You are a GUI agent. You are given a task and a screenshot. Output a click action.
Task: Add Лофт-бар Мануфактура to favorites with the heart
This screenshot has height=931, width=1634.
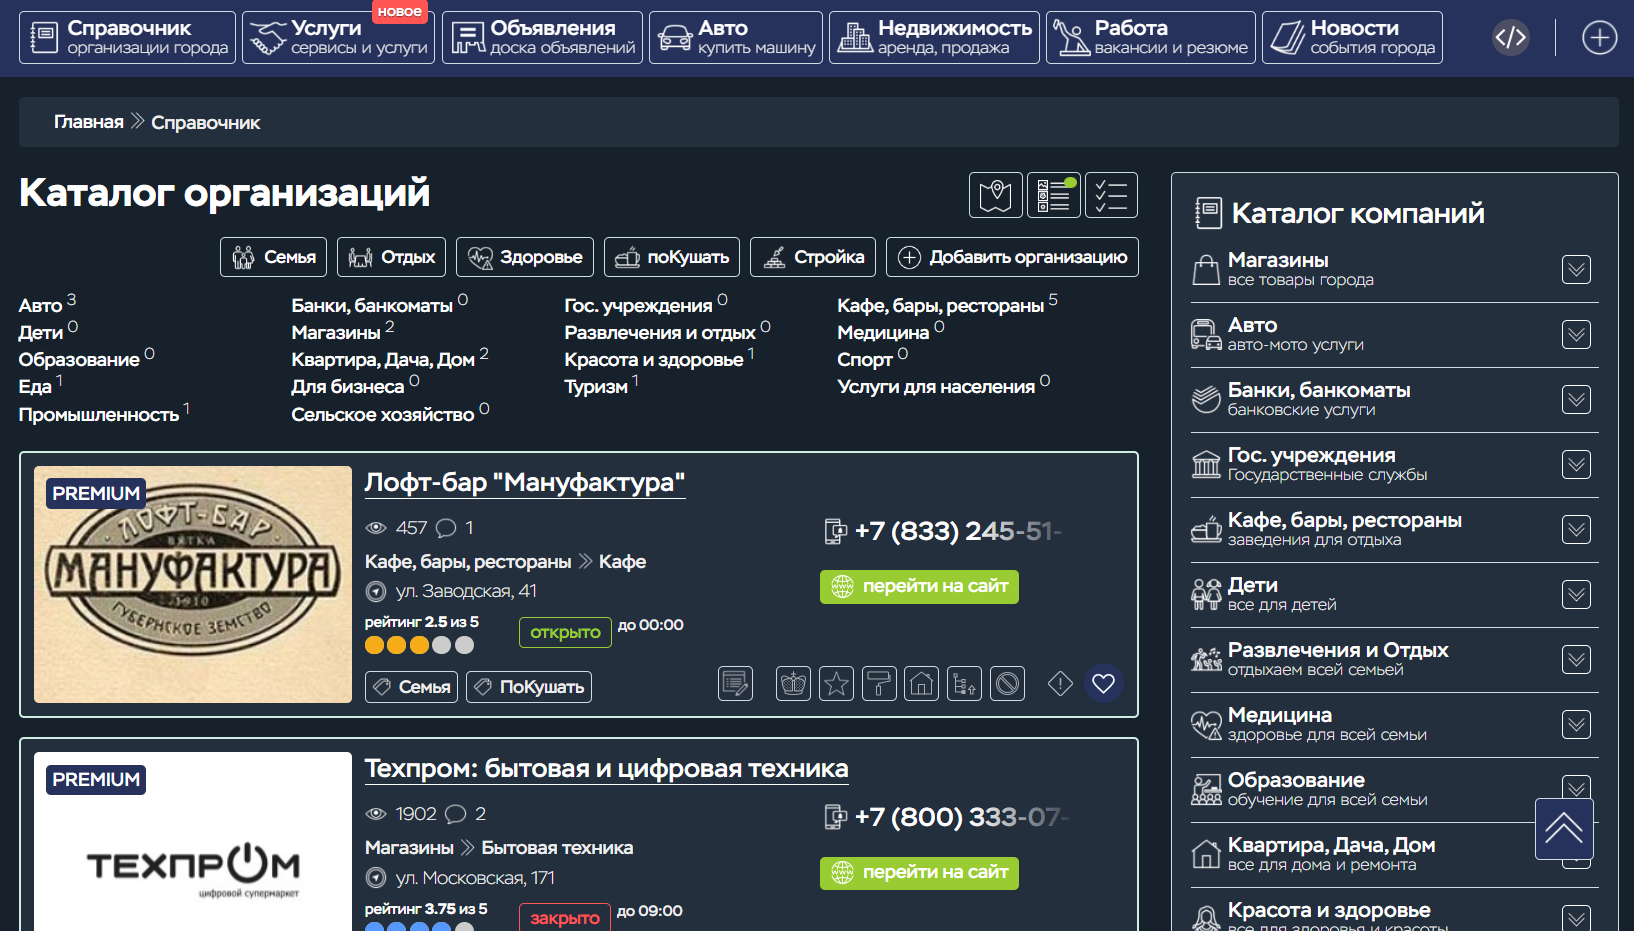point(1103,683)
